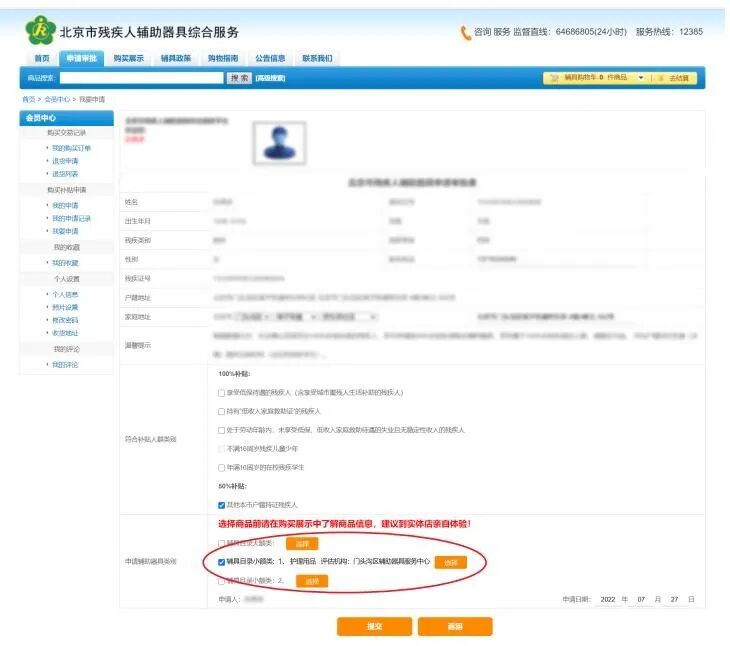
Task: Open 我的购买订单 in the sidebar
Action: (x=71, y=148)
